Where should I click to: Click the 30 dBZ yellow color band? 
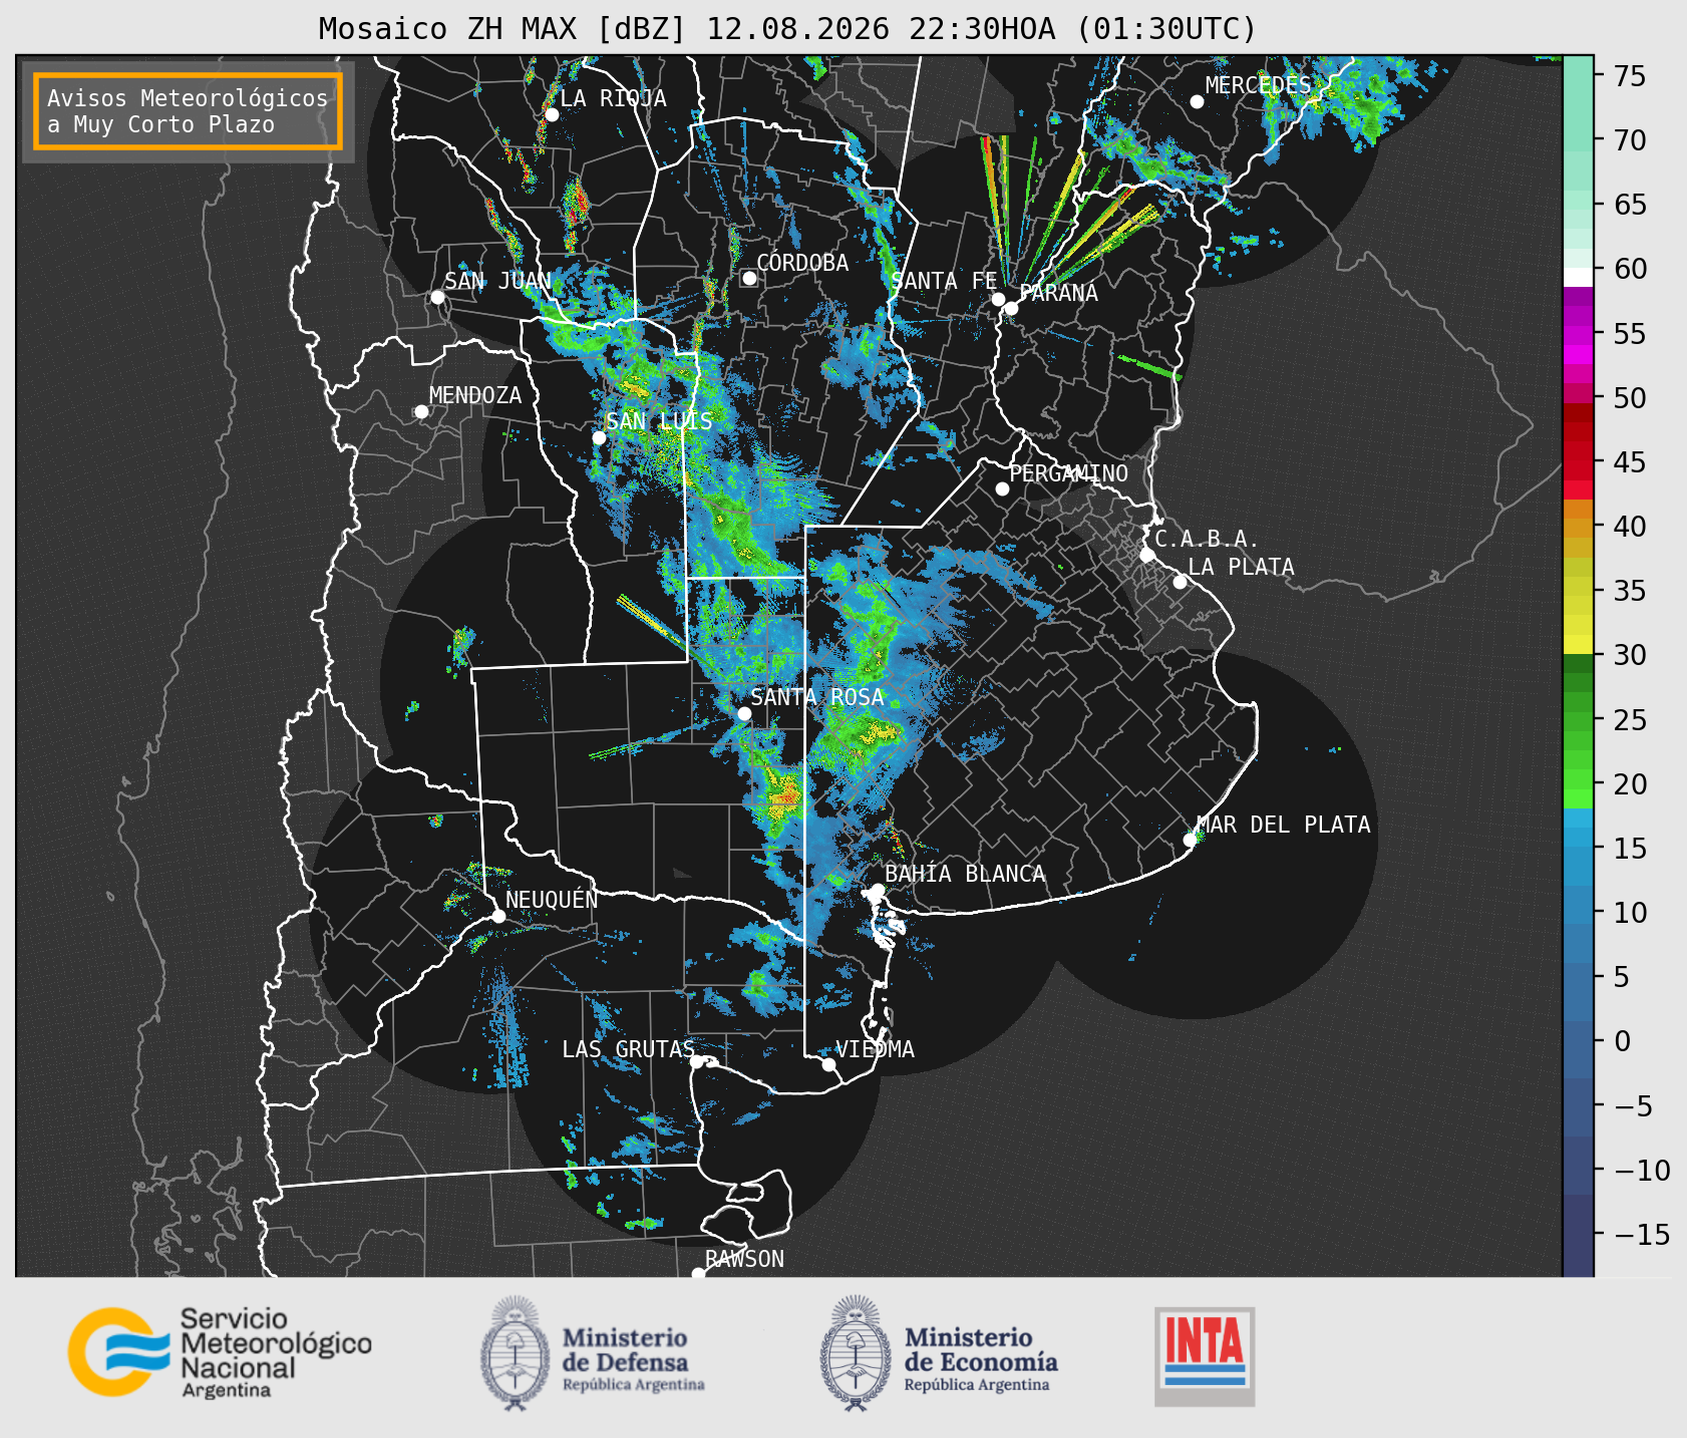(1577, 647)
